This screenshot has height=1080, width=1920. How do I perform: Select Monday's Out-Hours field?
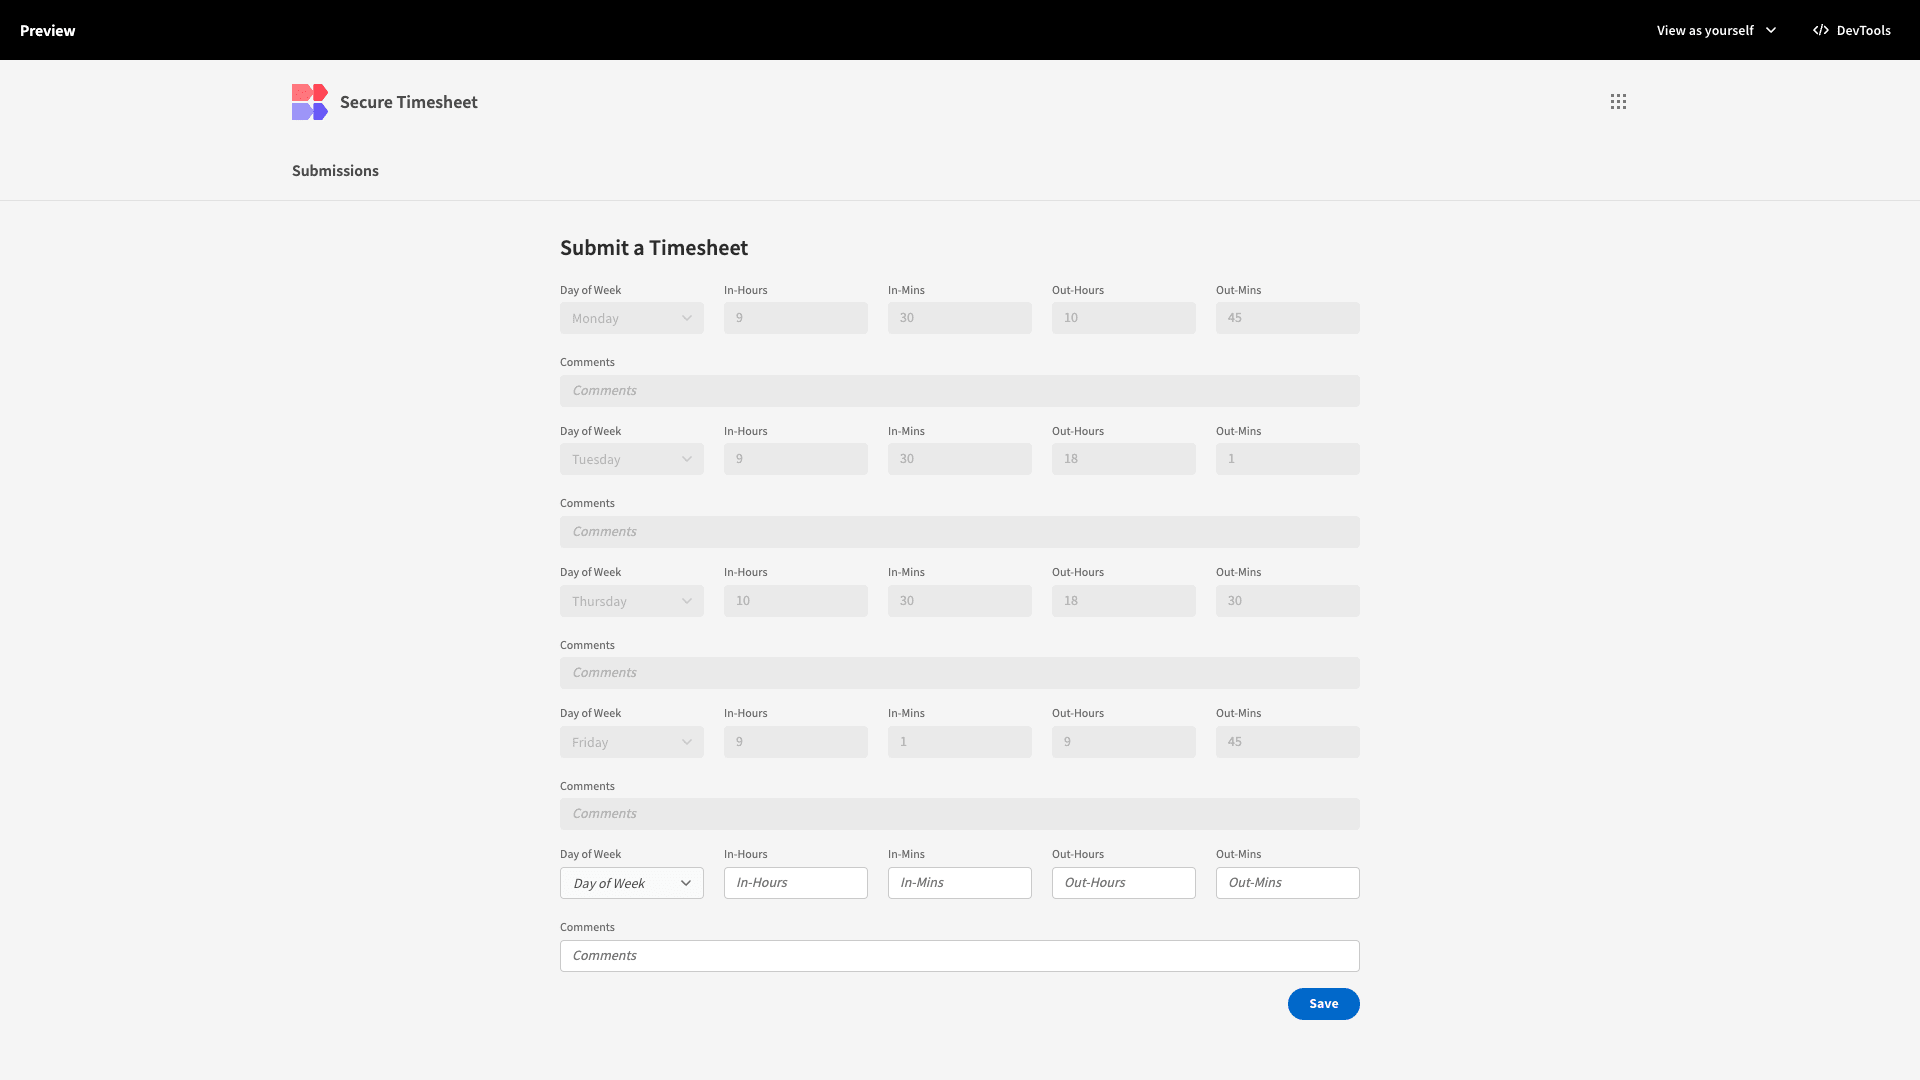pos(1124,318)
